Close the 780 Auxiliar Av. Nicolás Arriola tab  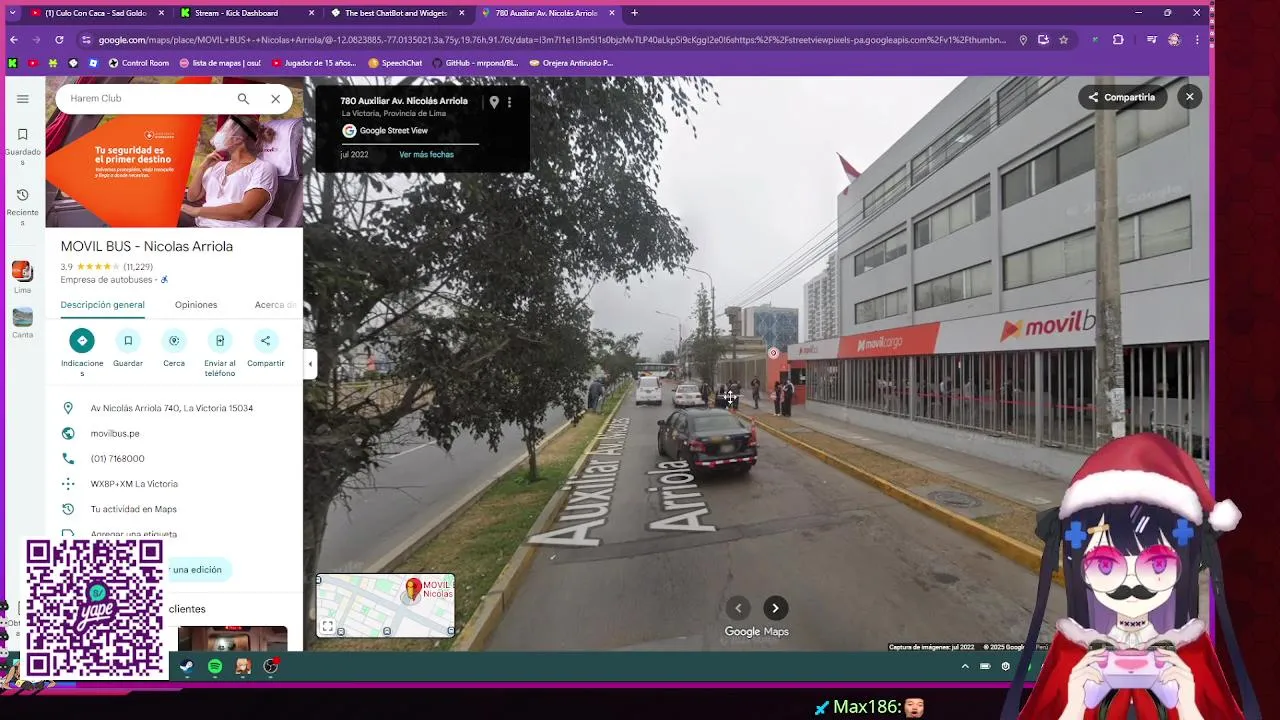coord(612,13)
